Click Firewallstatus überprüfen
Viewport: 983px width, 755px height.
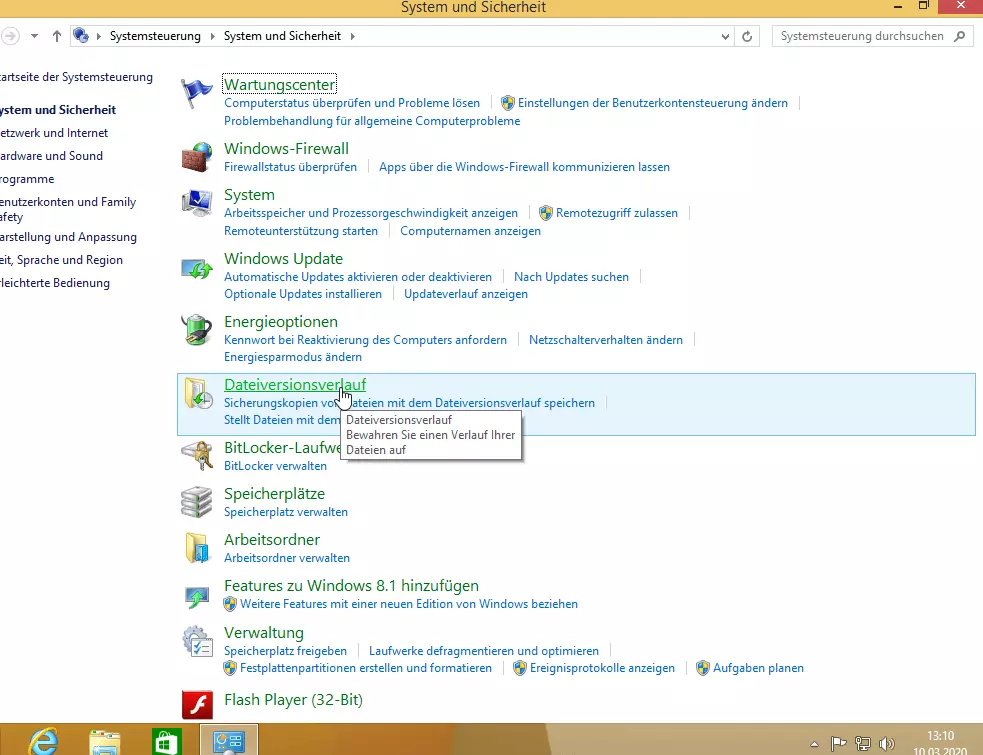pyautogui.click(x=290, y=167)
